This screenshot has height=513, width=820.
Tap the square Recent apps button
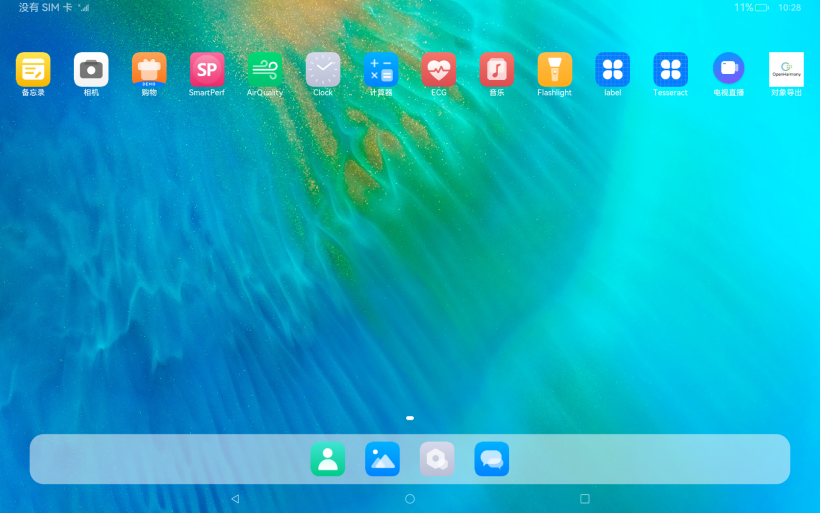(585, 498)
